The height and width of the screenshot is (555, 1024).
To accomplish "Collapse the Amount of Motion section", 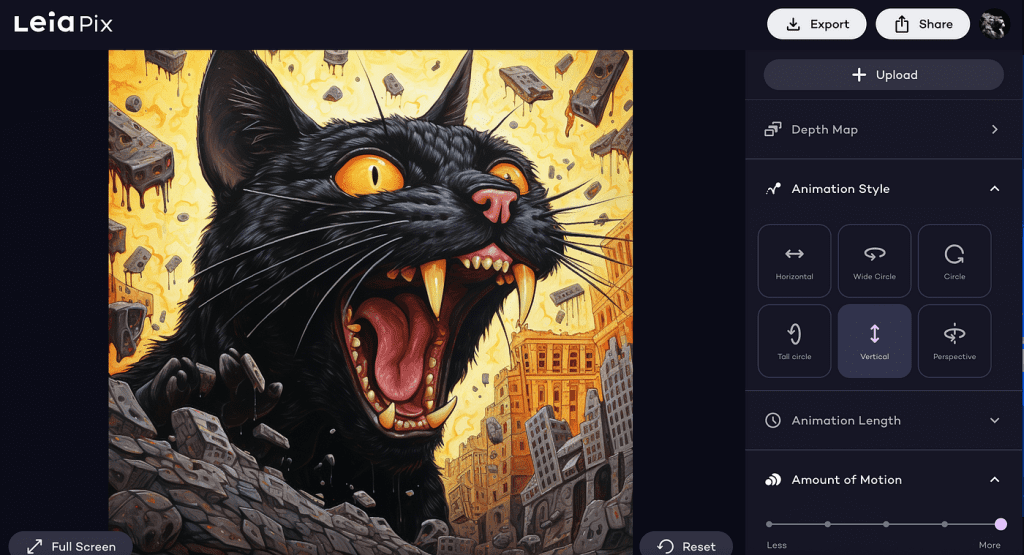I will click(994, 480).
